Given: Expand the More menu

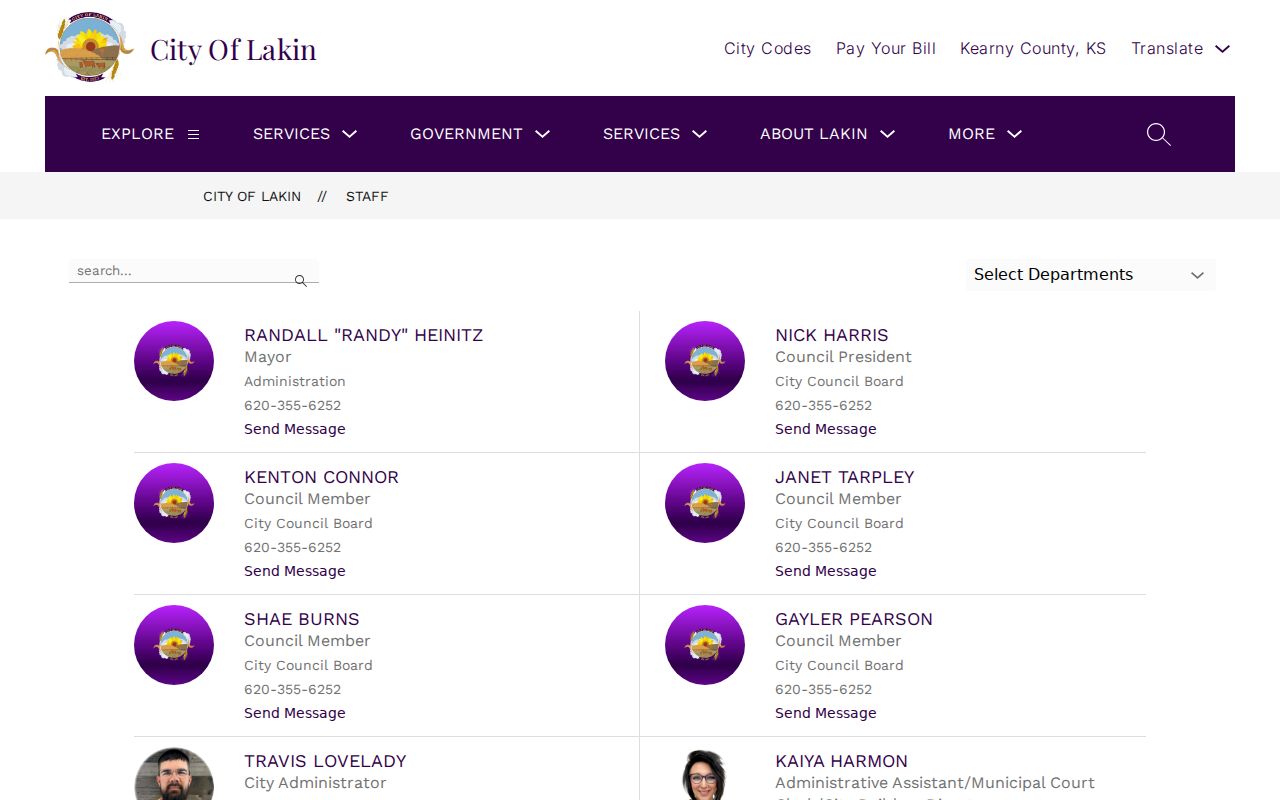Looking at the screenshot, I should (985, 134).
